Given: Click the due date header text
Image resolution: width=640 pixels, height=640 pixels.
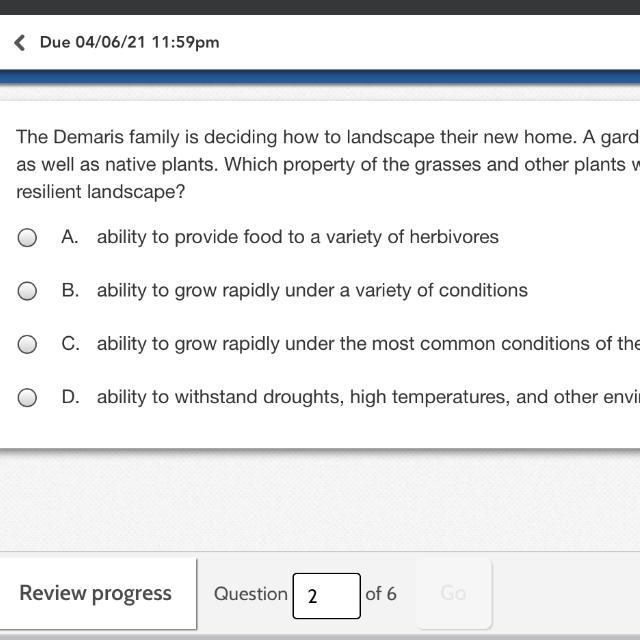Looking at the screenshot, I should coord(129,42).
